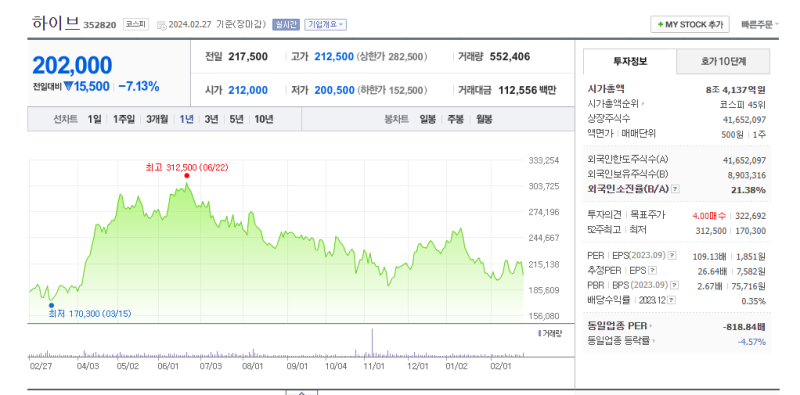
Task: Switch to 일봉 candle chart
Action: [x=428, y=119]
